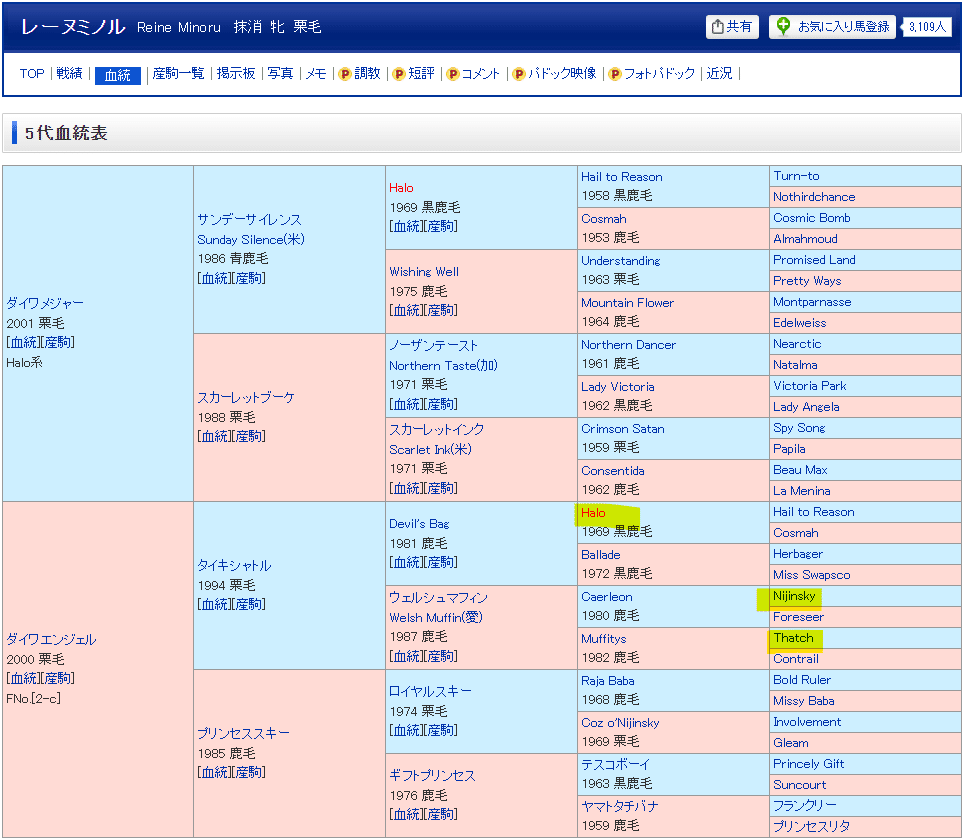
Task: Open the コメント tab
Action: (481, 74)
